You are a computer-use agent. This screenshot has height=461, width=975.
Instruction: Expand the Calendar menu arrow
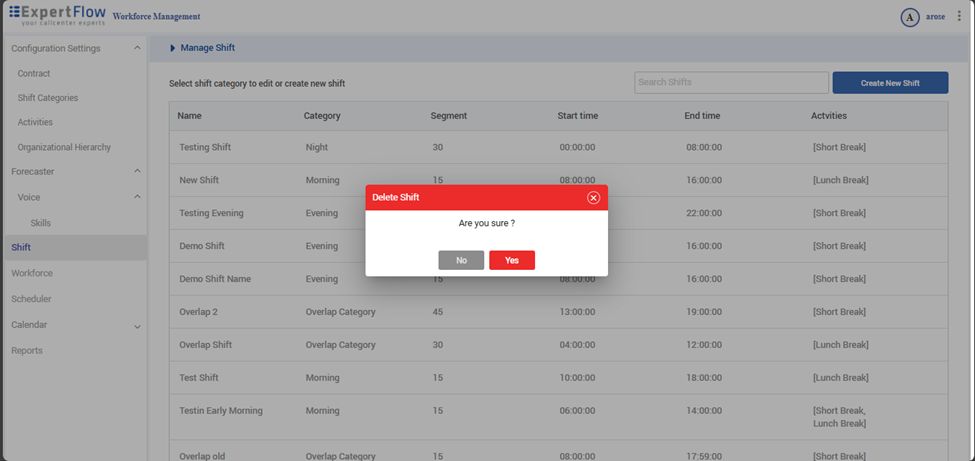(x=137, y=326)
